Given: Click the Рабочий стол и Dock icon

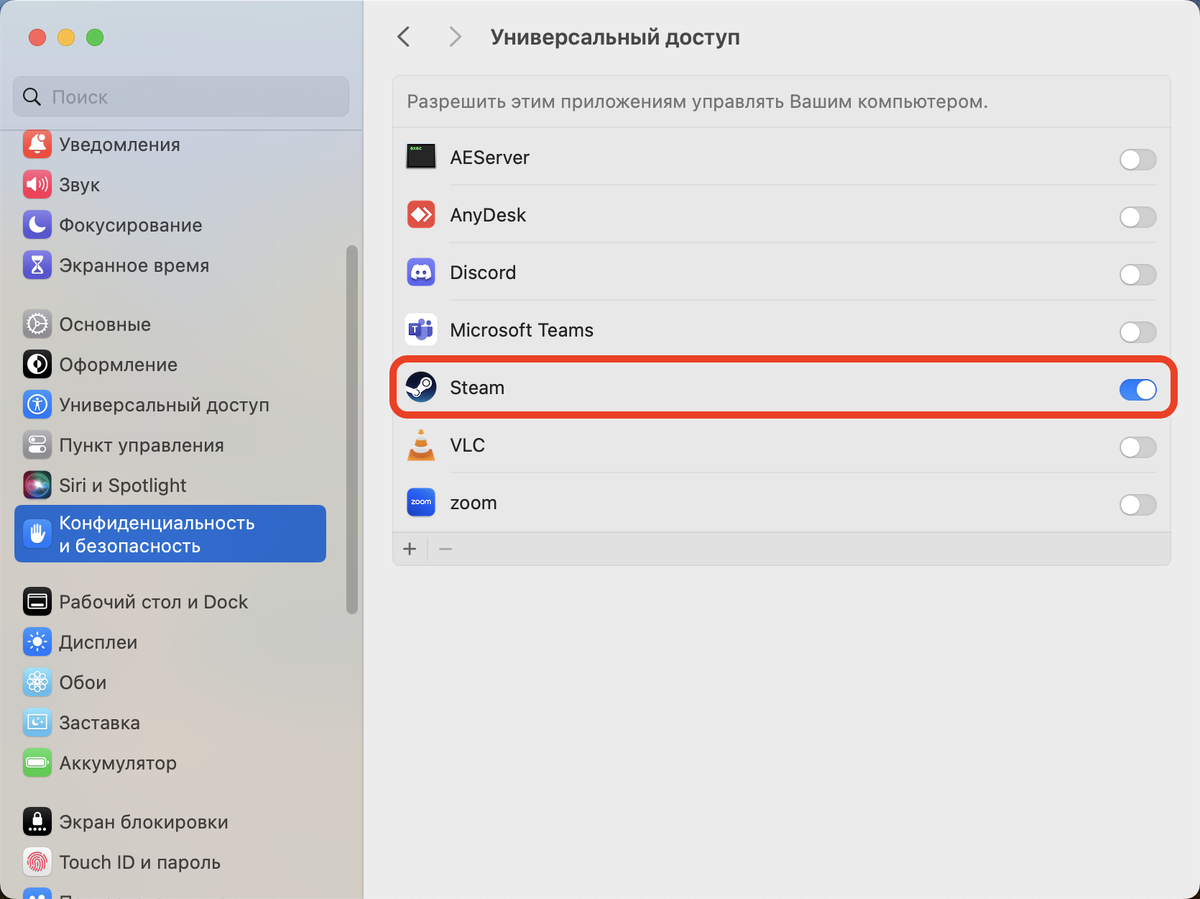Looking at the screenshot, I should 37,602.
